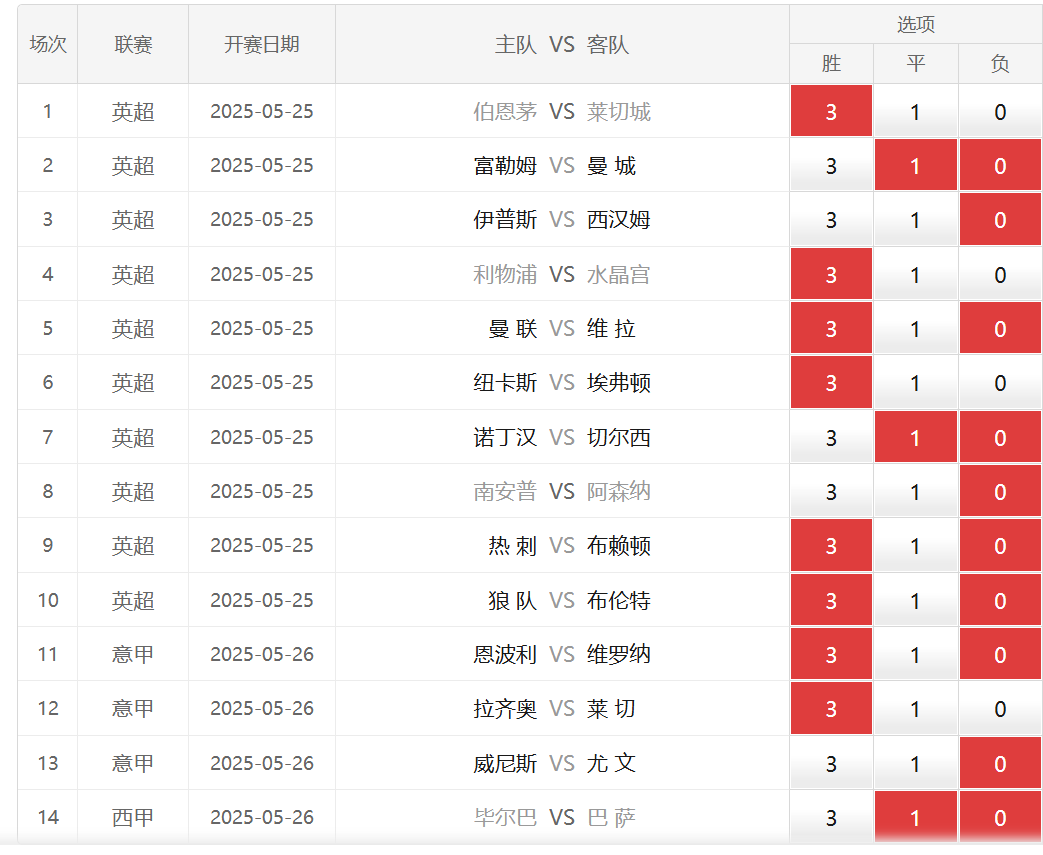Toggle win 3 for 狼队 vs 布伦特
Screen dimensions: 1043x855
pyautogui.click(x=831, y=600)
